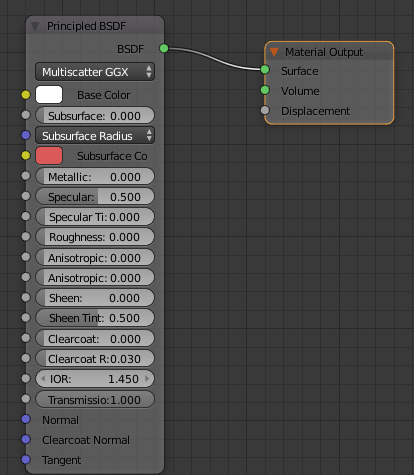
Task: Decrease IOR with the left arrow
Action: (43, 379)
